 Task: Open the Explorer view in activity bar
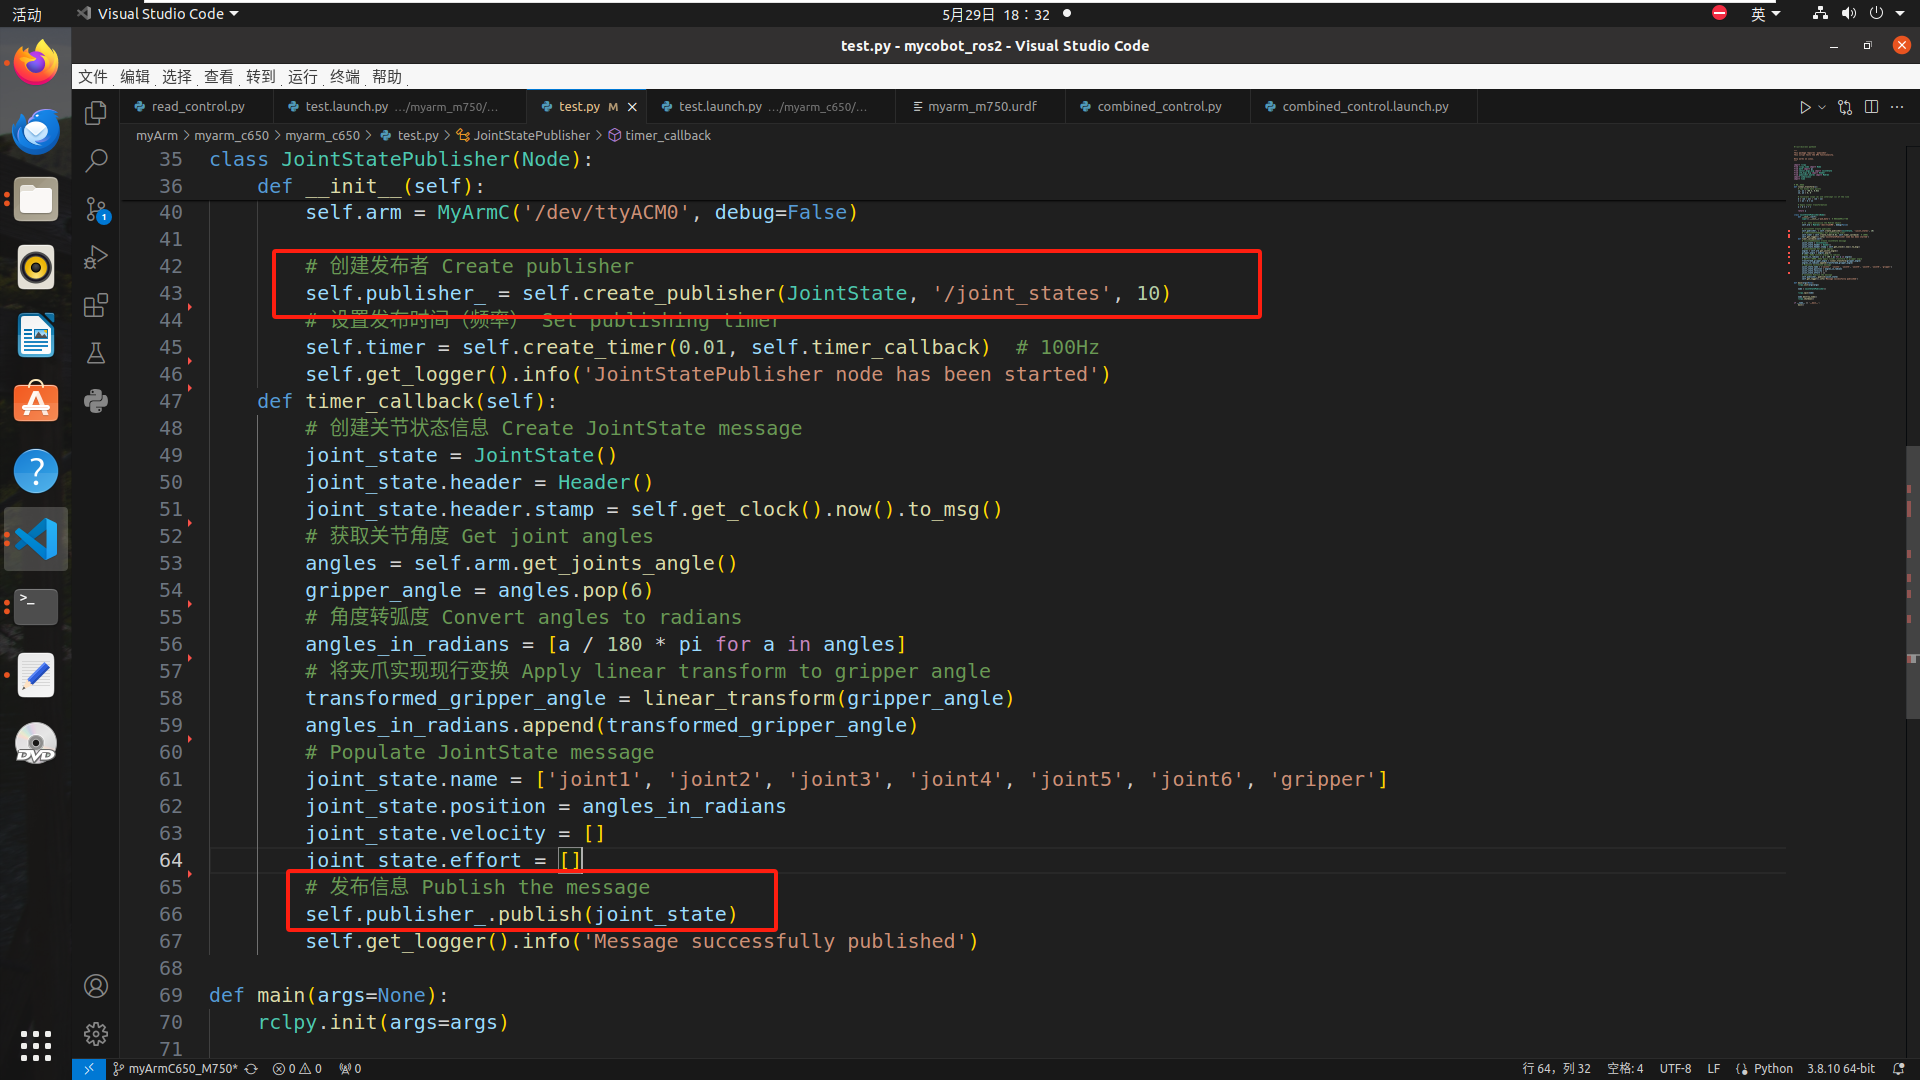[96, 113]
